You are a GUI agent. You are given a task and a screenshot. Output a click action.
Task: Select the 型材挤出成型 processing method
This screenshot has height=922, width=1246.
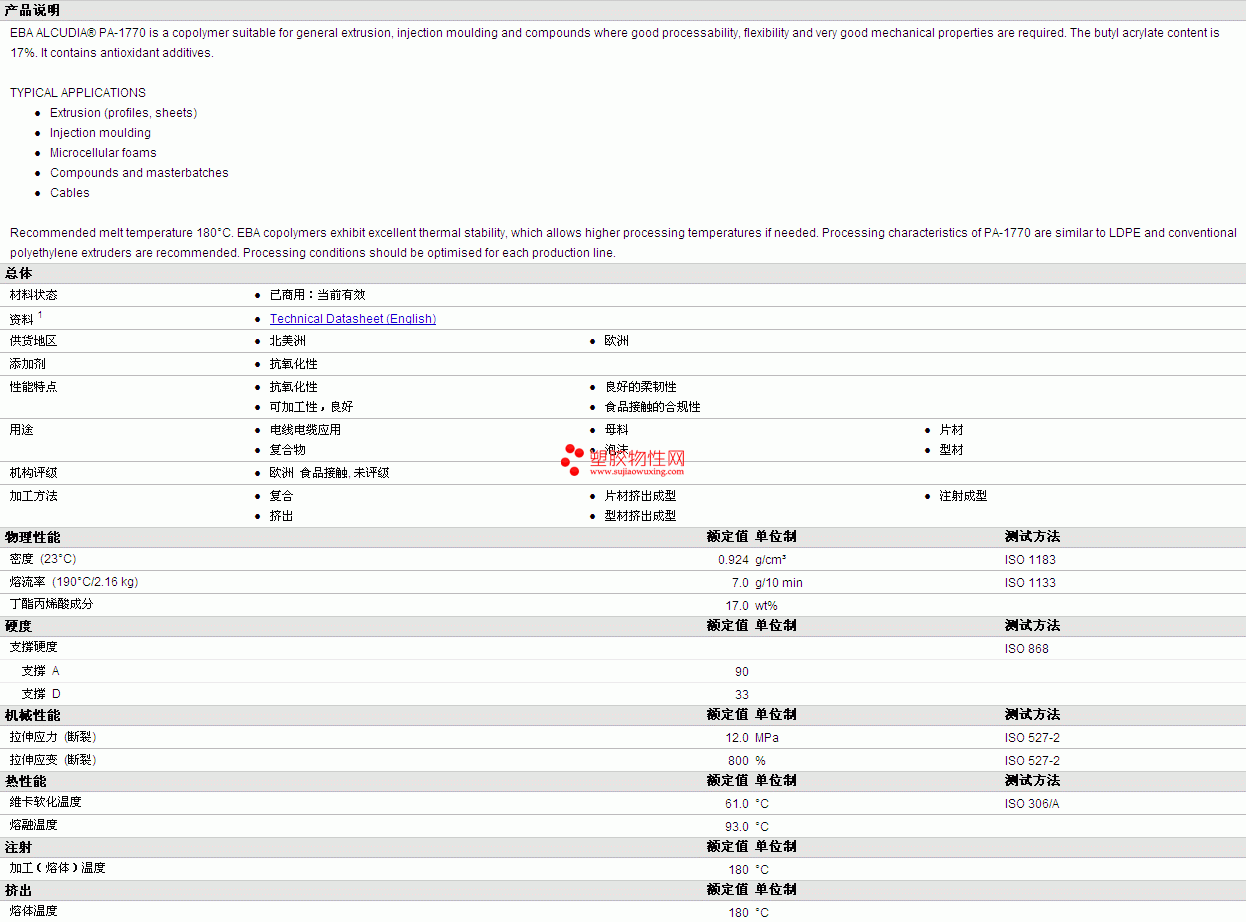point(640,516)
